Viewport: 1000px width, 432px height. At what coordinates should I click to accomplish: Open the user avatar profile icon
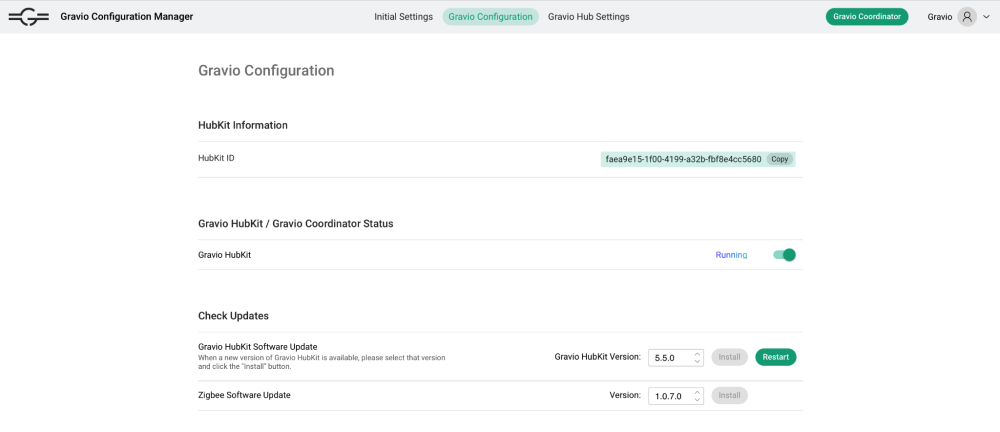click(x=966, y=17)
